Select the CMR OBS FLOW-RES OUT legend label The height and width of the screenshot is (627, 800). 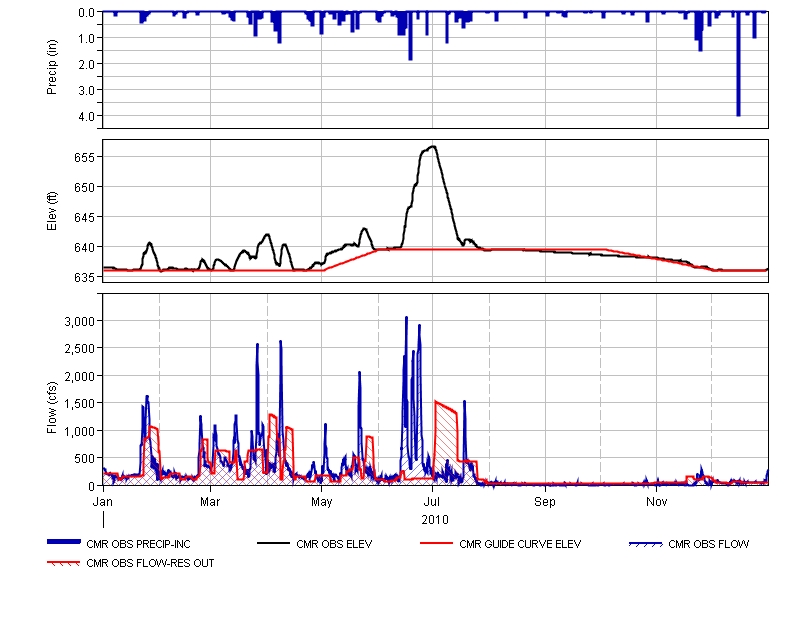pyautogui.click(x=151, y=563)
